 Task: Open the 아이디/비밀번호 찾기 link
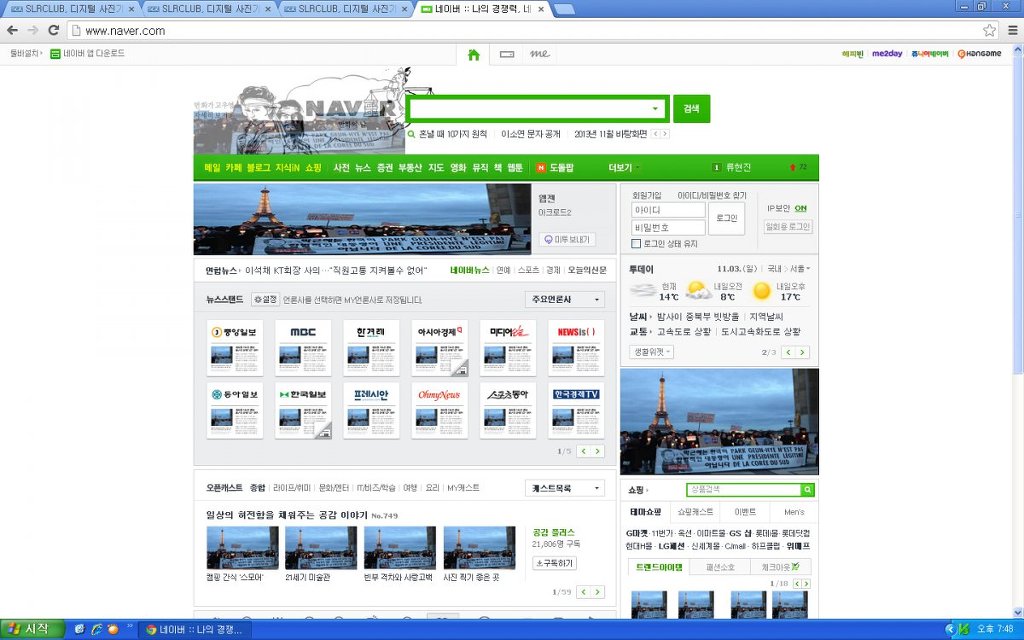tap(712, 195)
